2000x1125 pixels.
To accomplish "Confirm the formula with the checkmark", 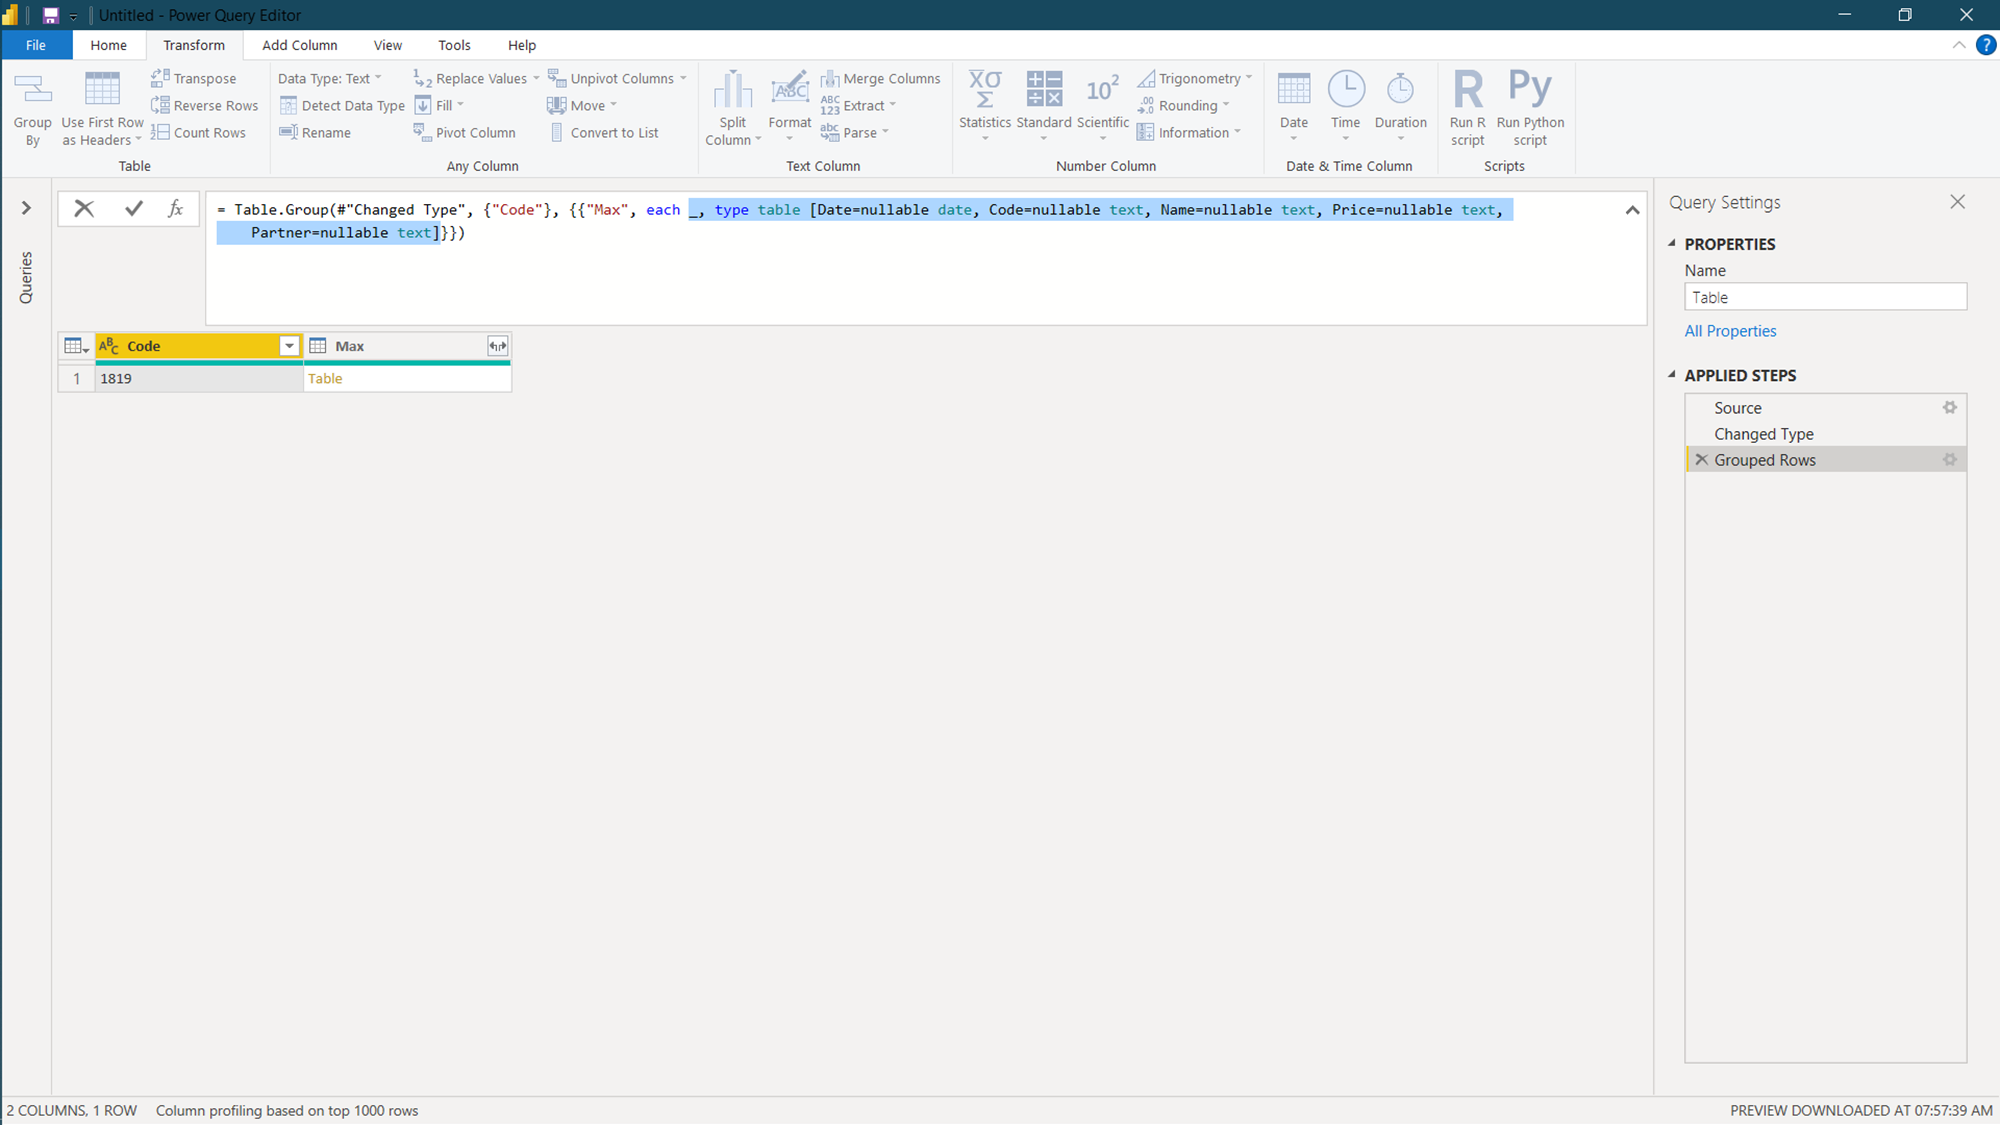I will (134, 208).
